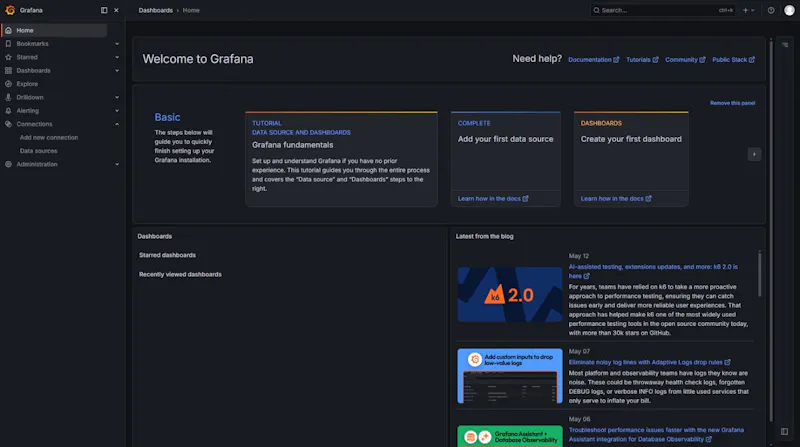800x447 pixels.
Task: Open Troubleshoot performance issues article link
Action: click(x=656, y=435)
